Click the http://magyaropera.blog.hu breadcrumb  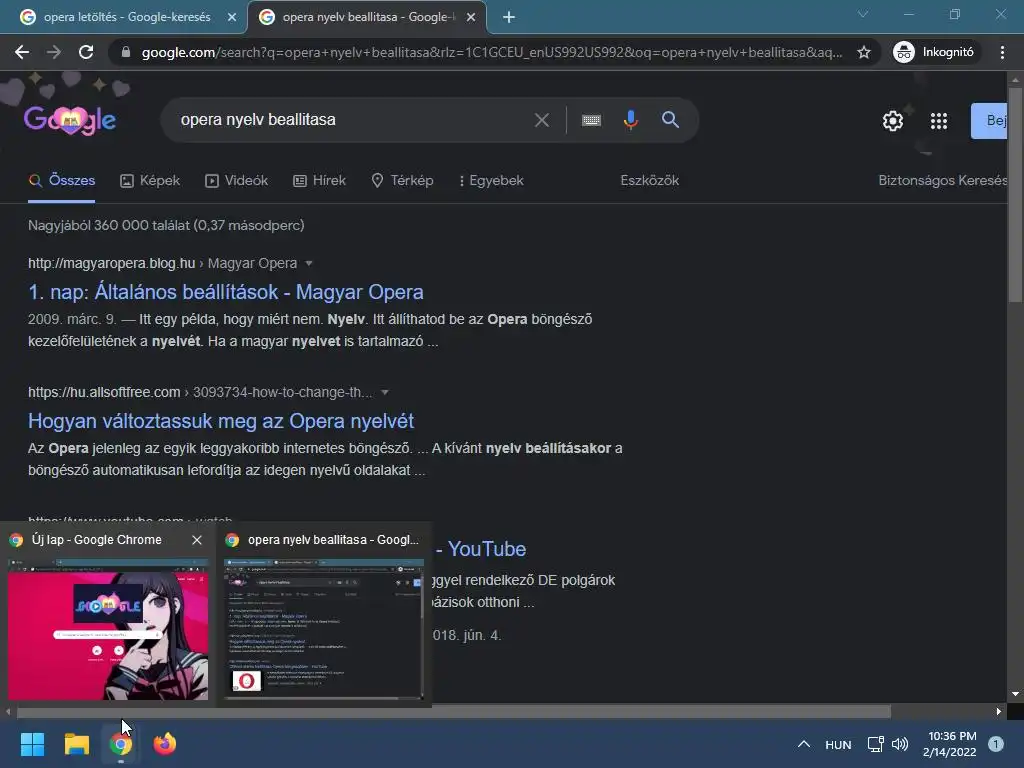pyautogui.click(x=112, y=263)
